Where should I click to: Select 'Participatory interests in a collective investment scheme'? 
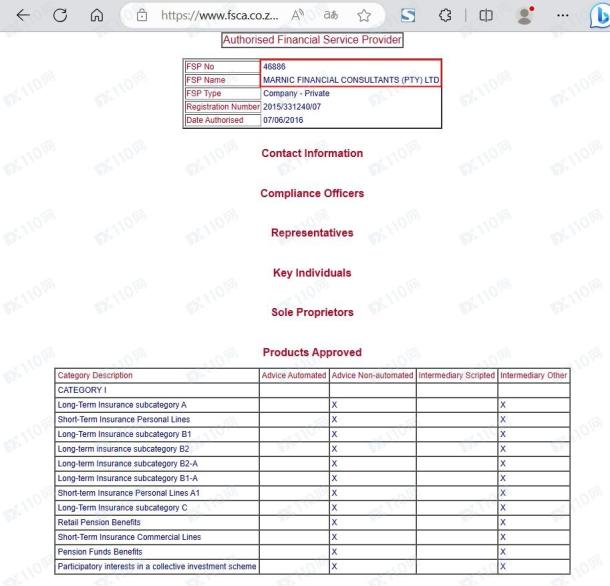(x=312, y=567)
